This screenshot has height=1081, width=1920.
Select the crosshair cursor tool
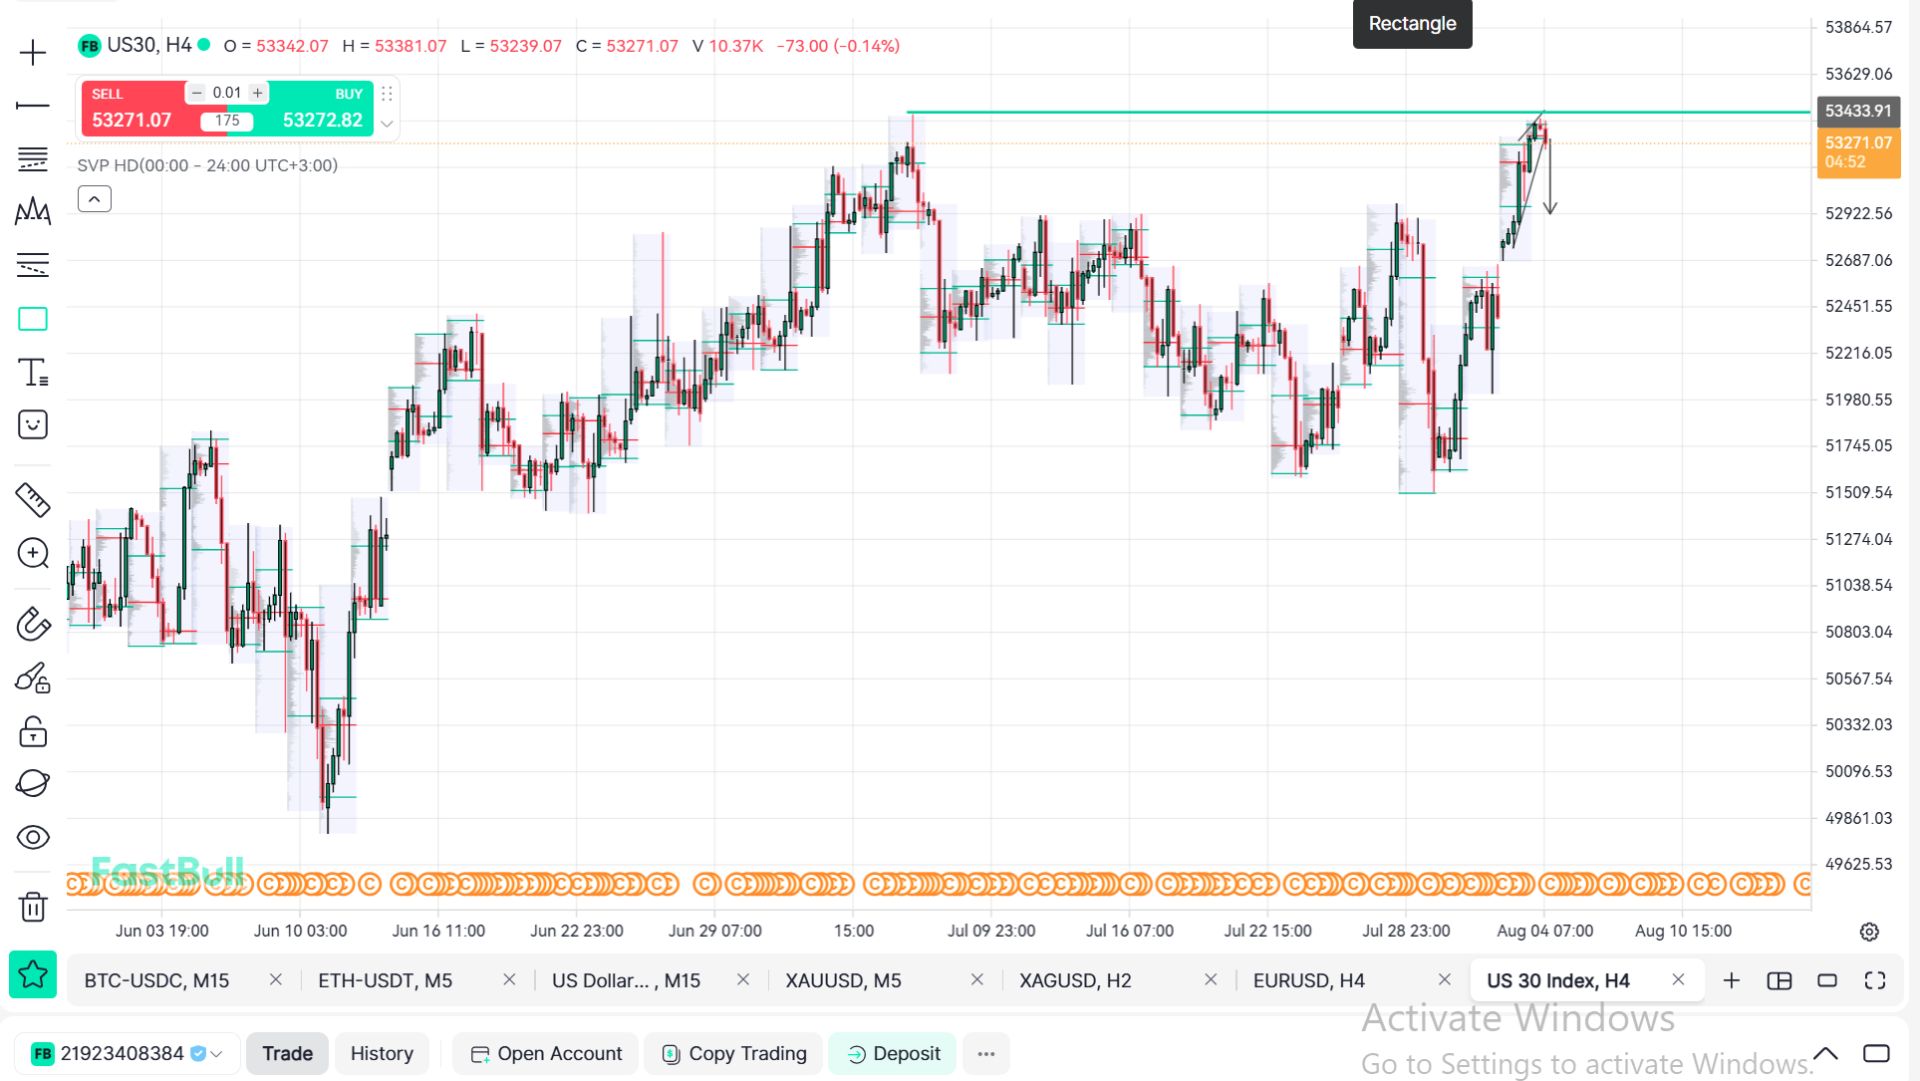(33, 52)
